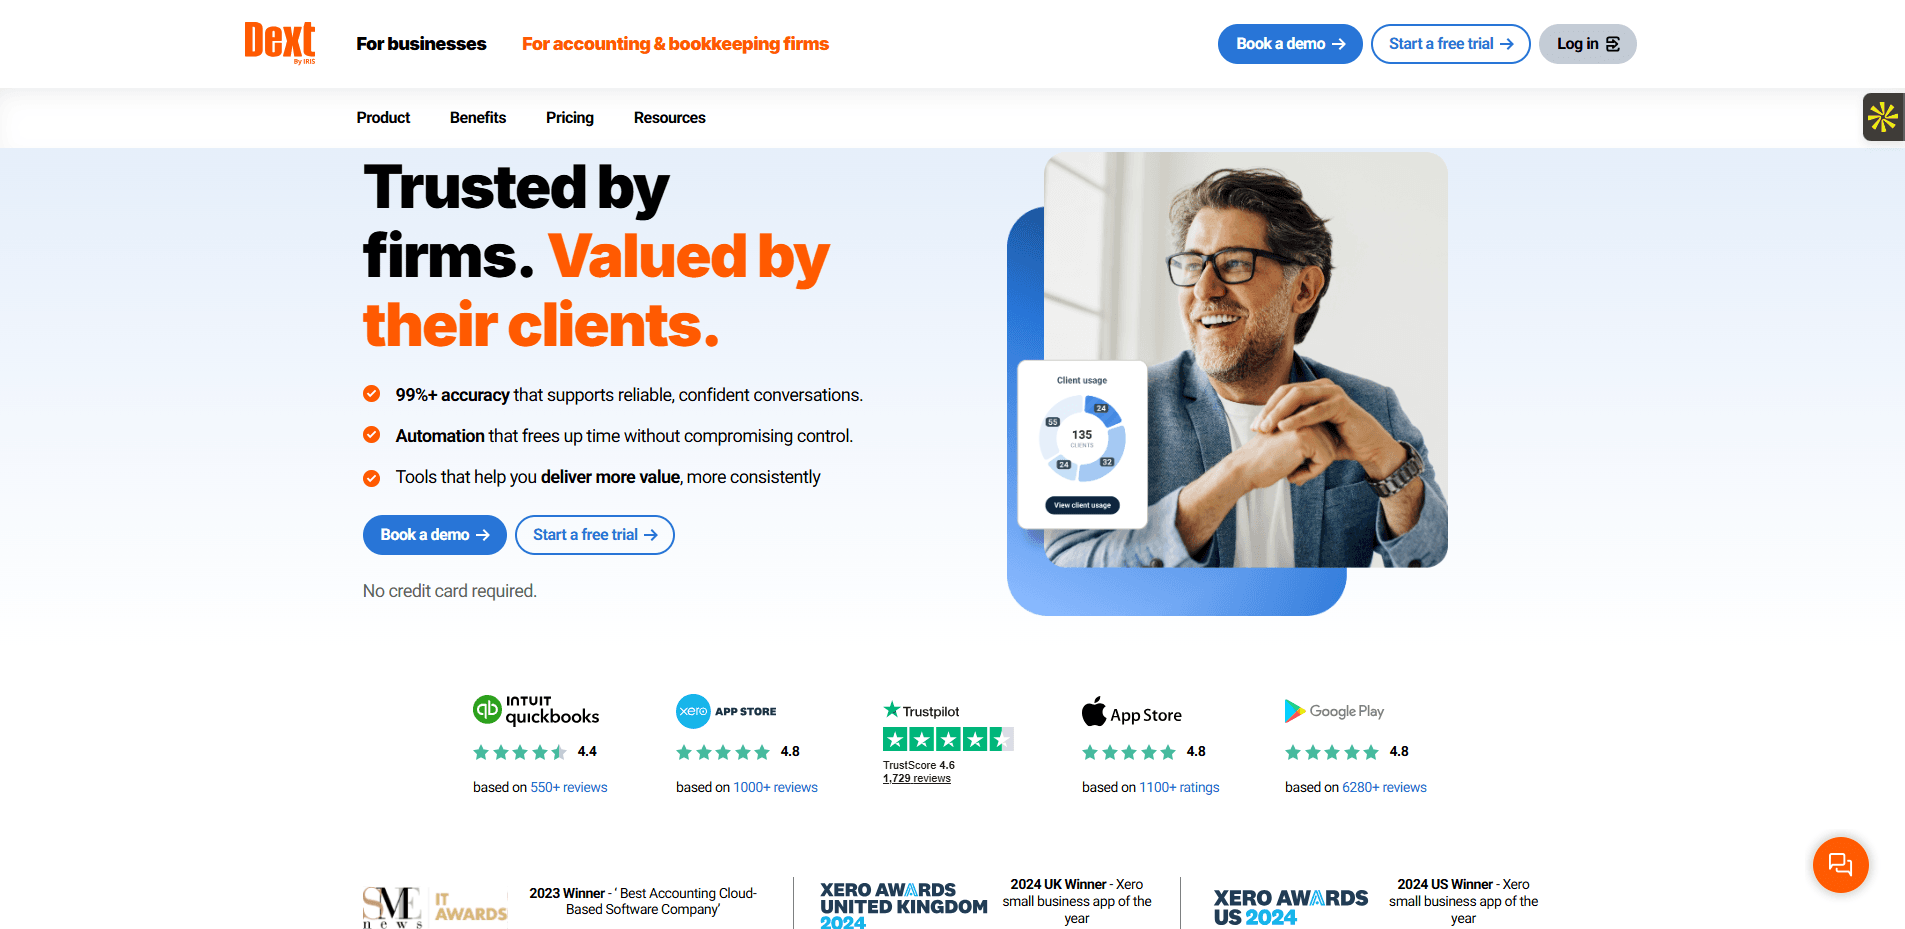
Task: Click the Intuit QuickBooks logo
Action: (536, 710)
